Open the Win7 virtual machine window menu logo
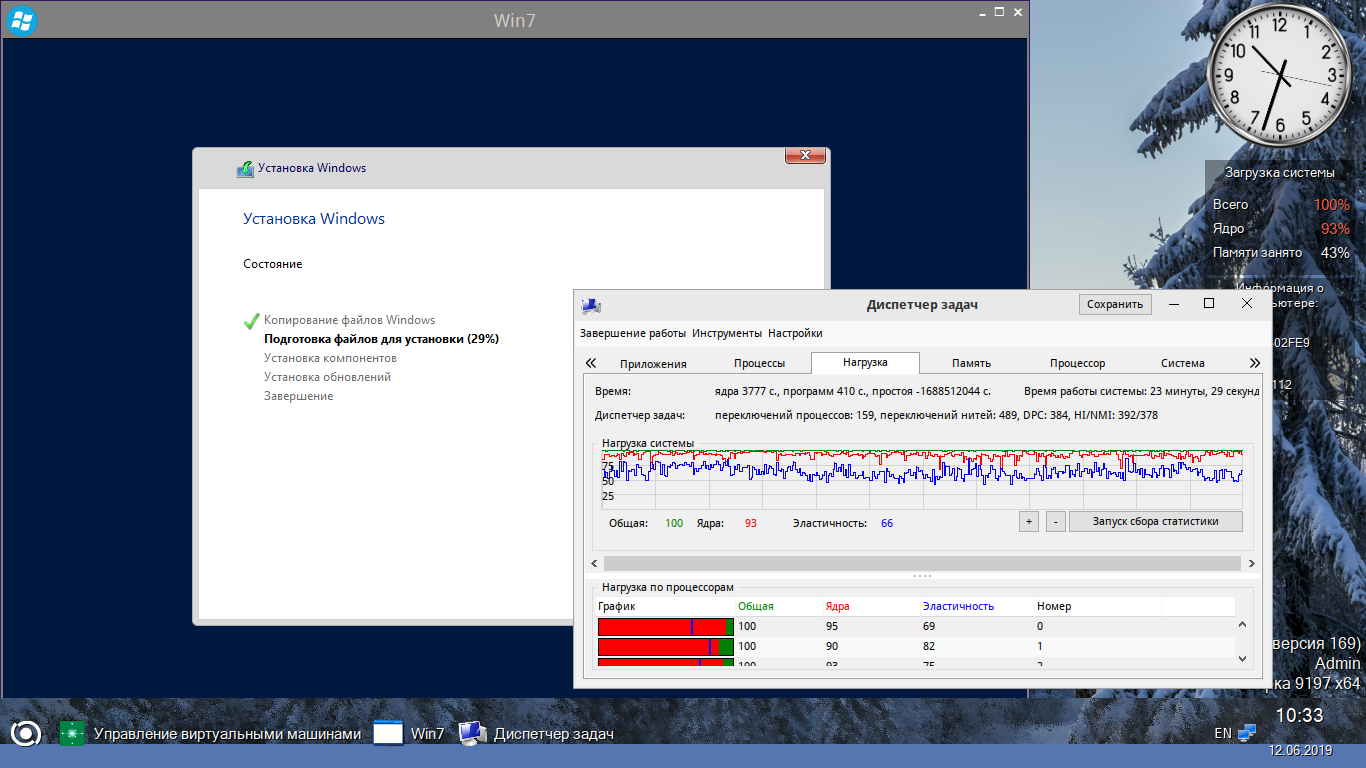 [x=21, y=19]
